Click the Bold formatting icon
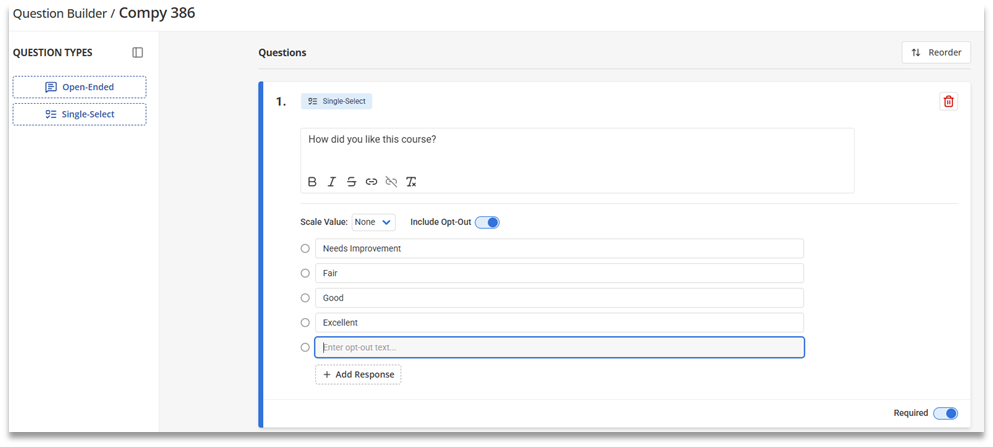Screen dimensions: 993x447 point(312,182)
